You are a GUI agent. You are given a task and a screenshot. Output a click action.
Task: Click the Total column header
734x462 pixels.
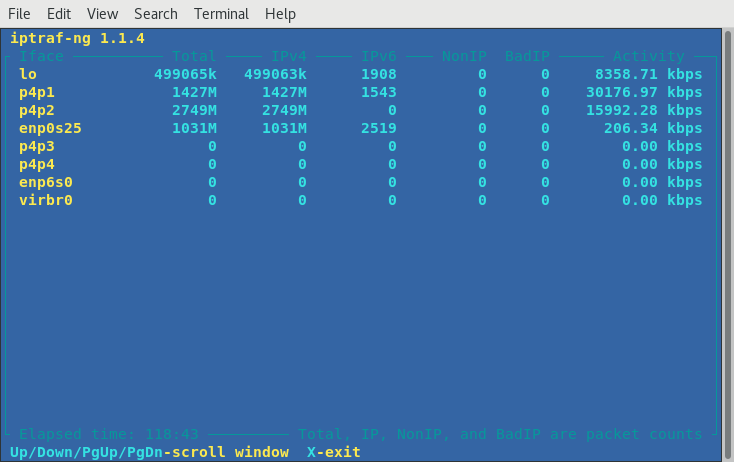coord(194,56)
